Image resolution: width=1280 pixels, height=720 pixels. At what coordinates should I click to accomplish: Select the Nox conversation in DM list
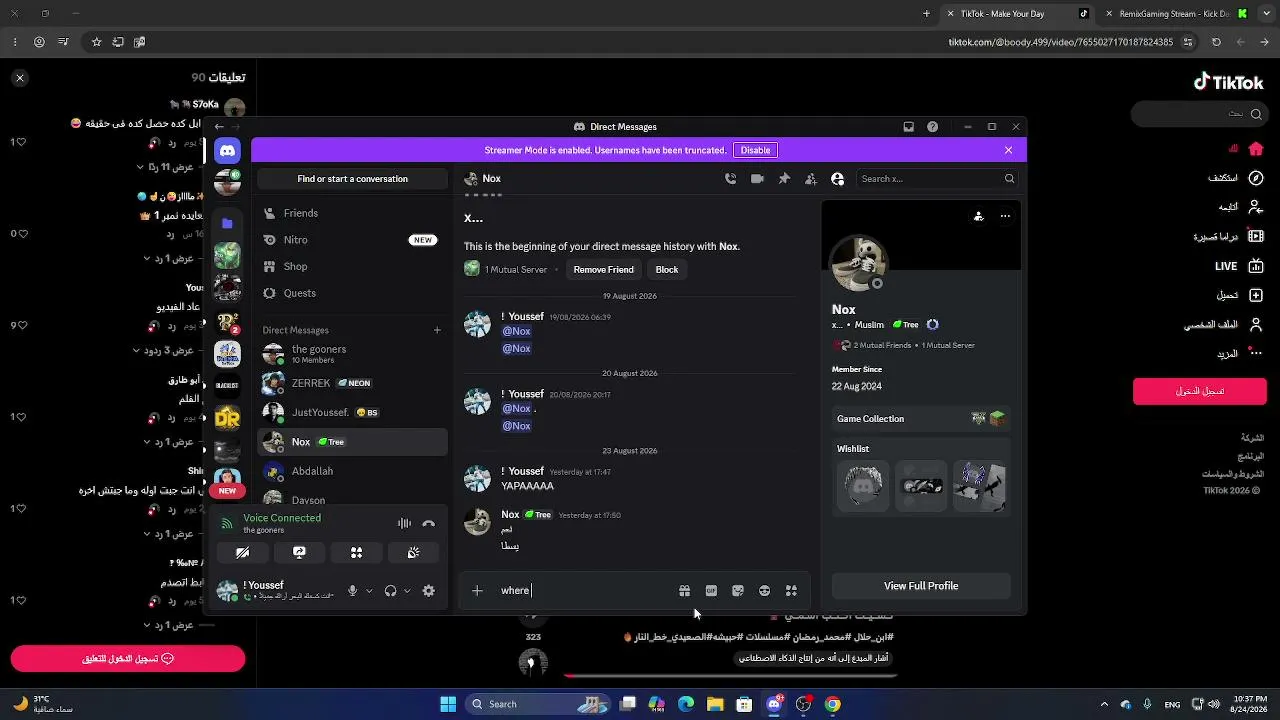[x=352, y=442]
